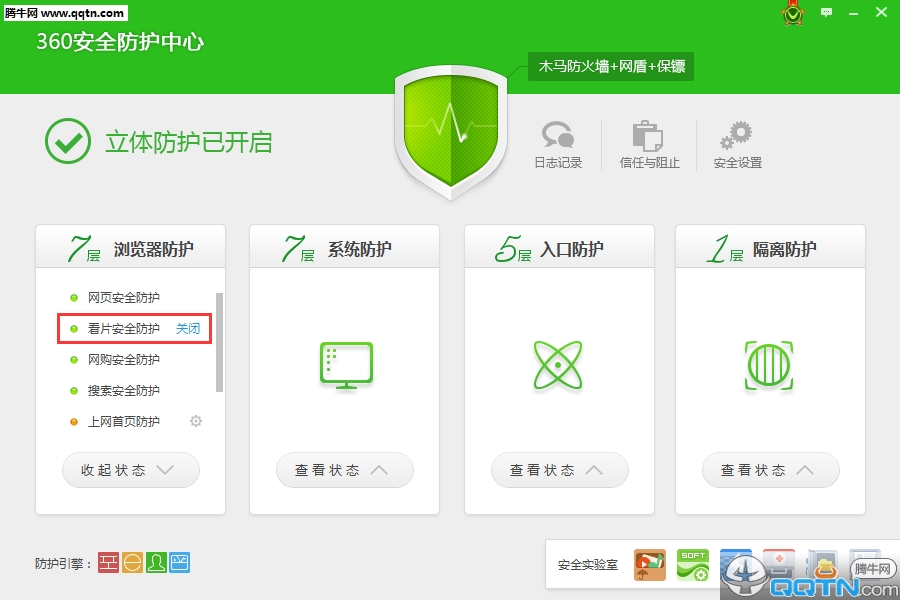Screen dimensions: 900x600
Task: Open the gear beside 上网首页防护
Action: tap(196, 421)
